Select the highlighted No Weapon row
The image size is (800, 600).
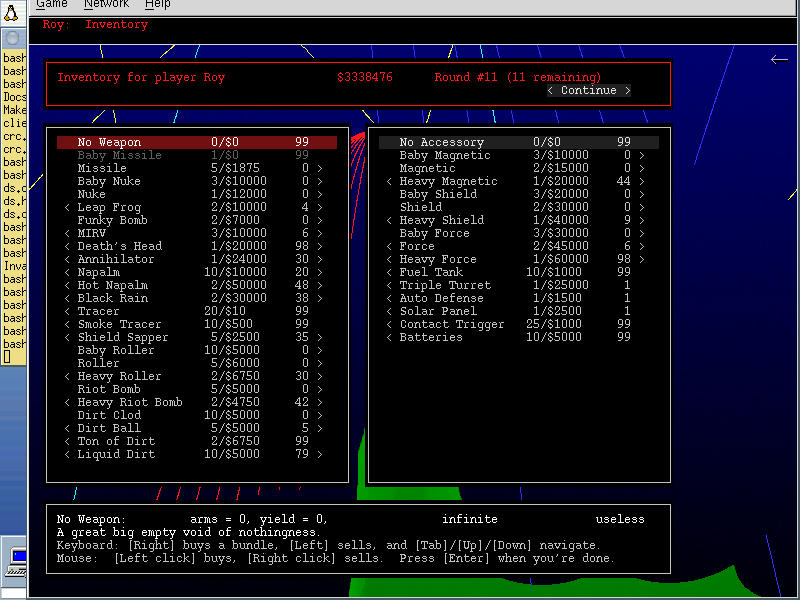click(x=197, y=142)
